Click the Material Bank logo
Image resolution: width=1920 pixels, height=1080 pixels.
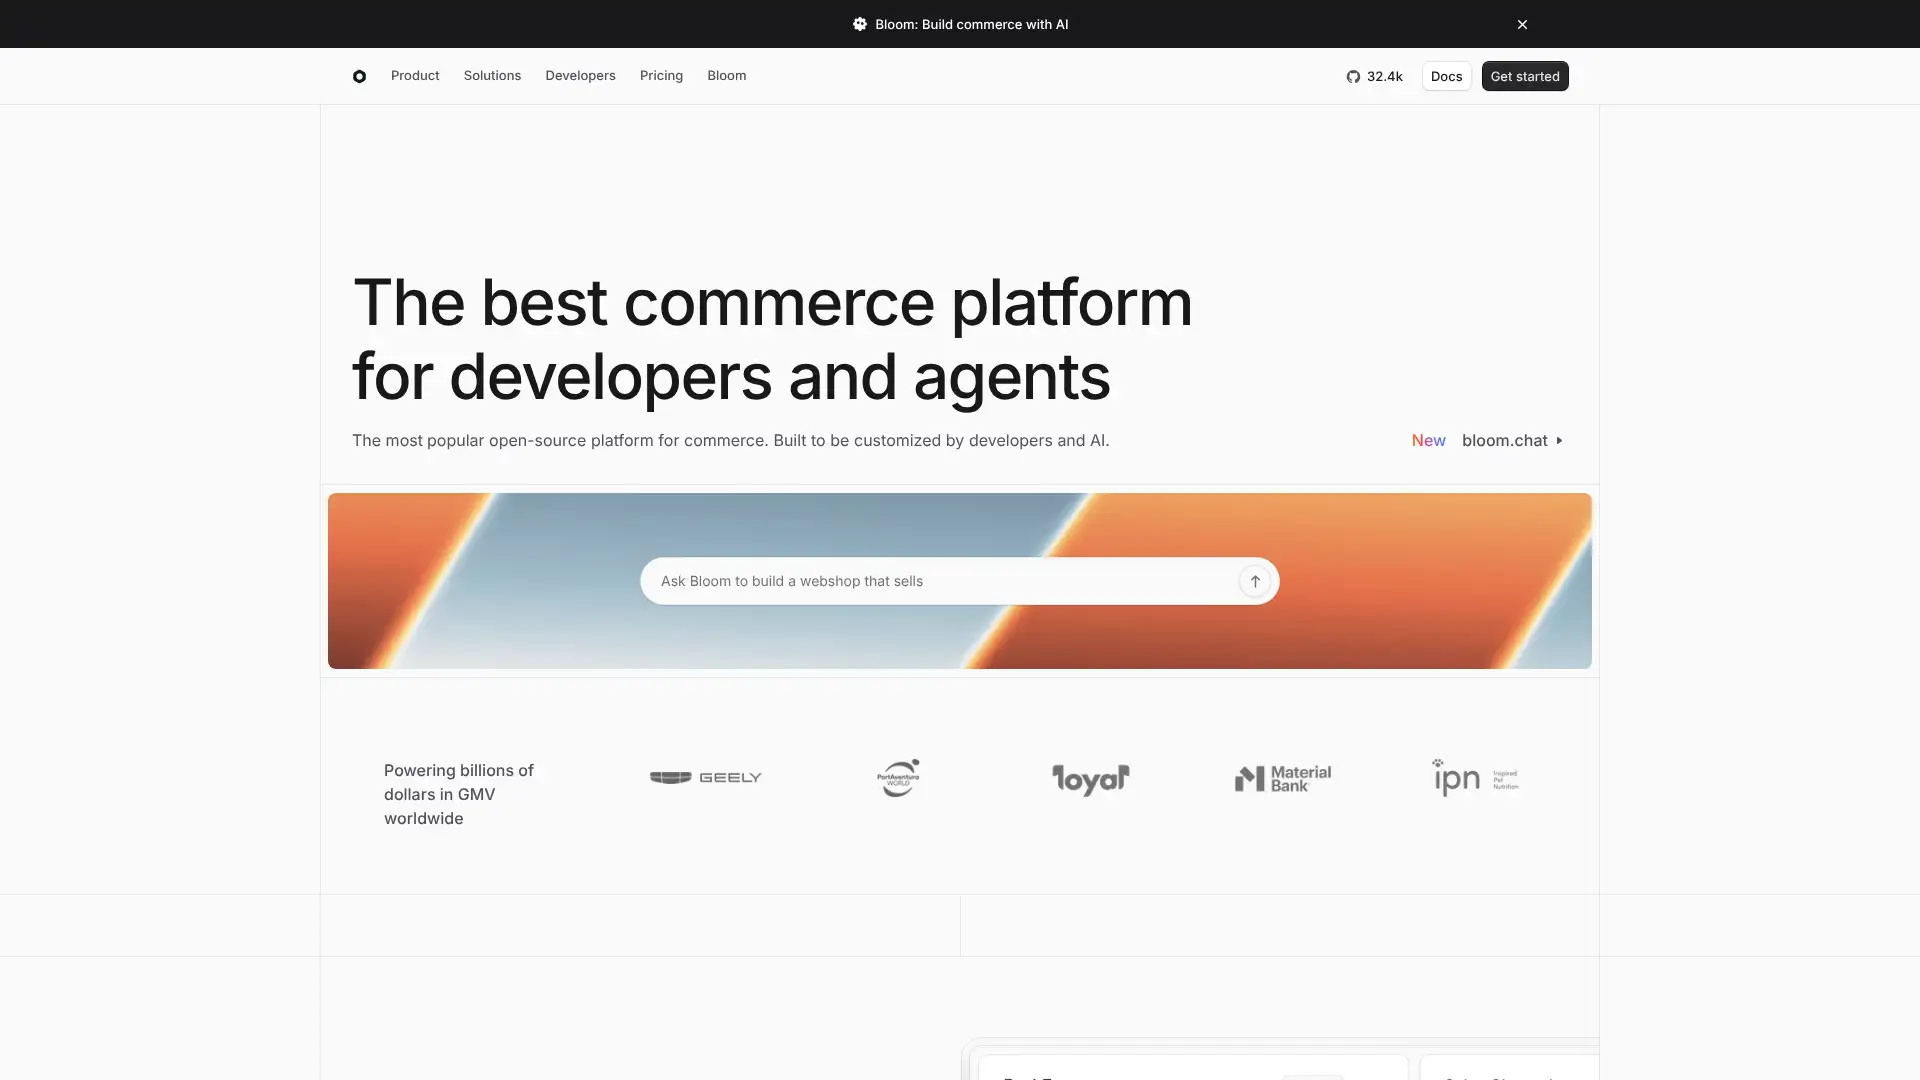1282,778
